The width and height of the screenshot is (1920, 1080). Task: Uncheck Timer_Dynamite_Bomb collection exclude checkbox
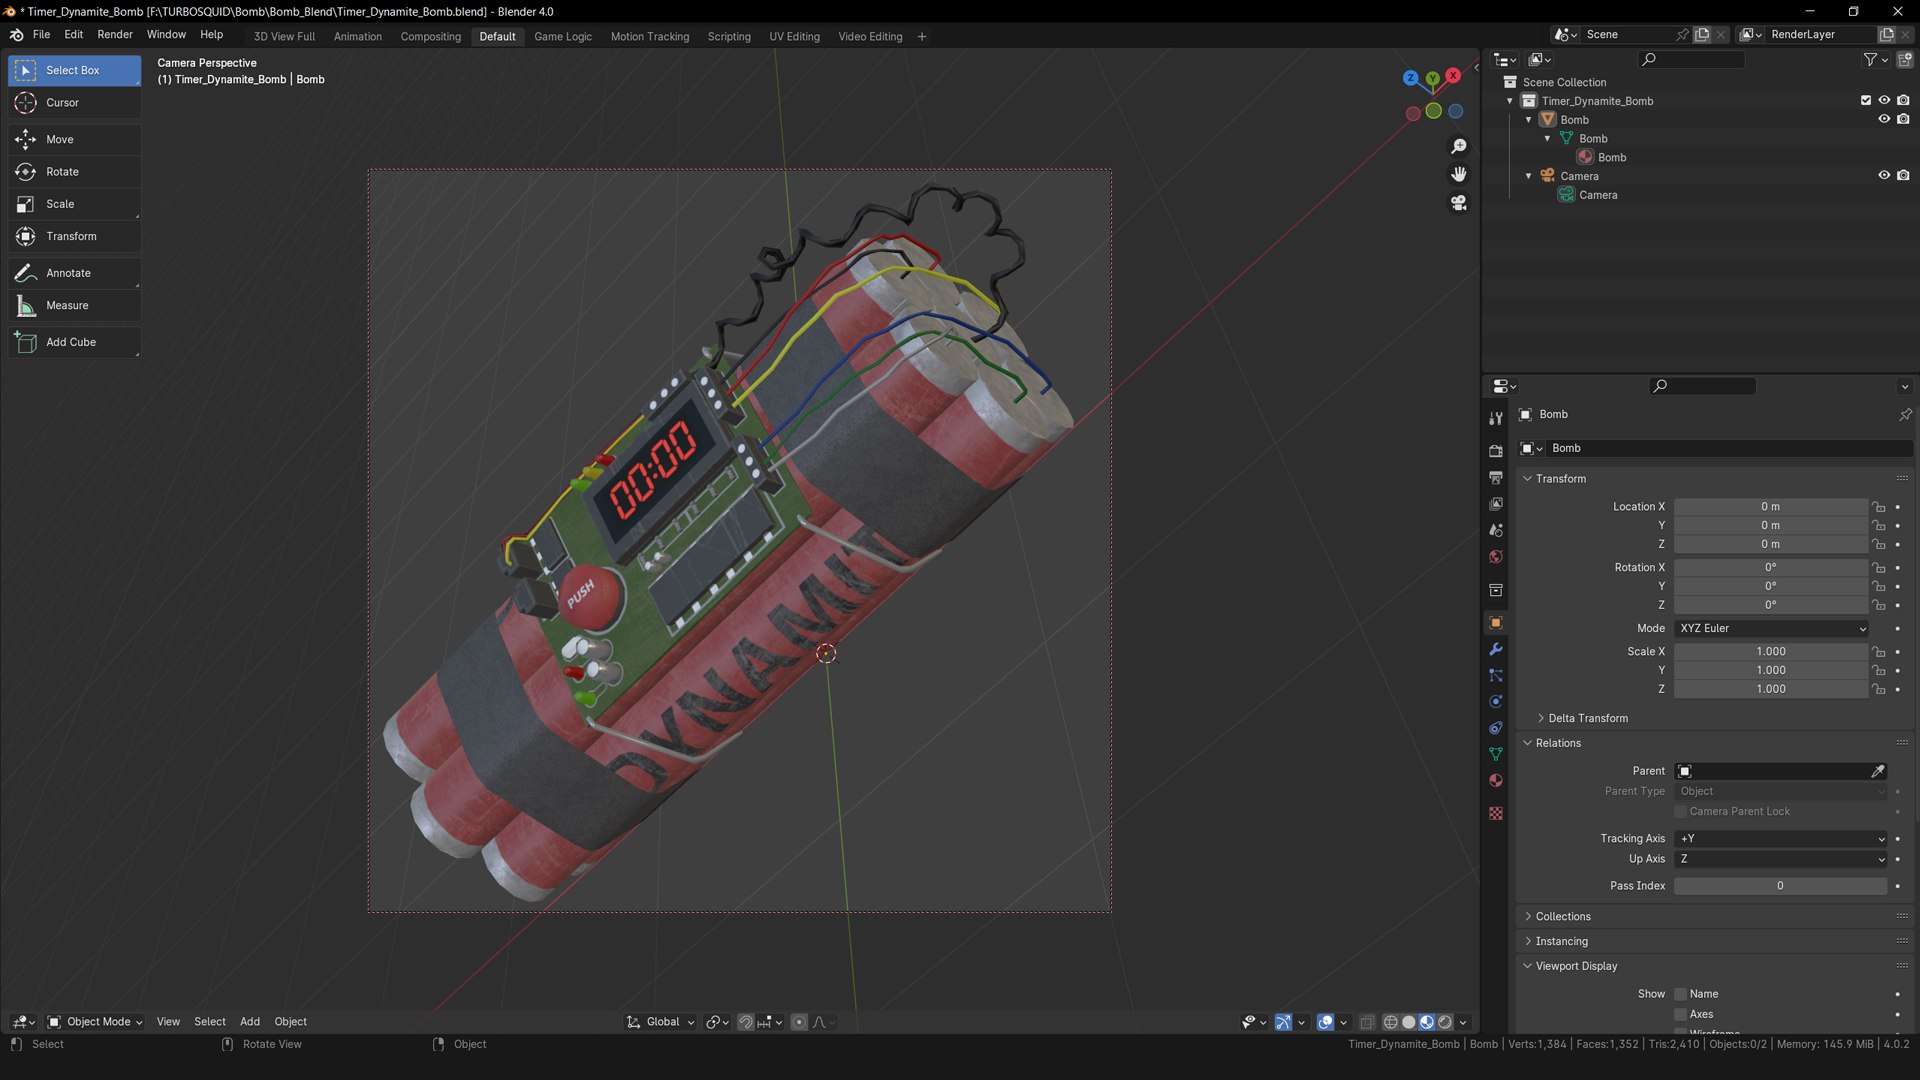[x=1866, y=100]
